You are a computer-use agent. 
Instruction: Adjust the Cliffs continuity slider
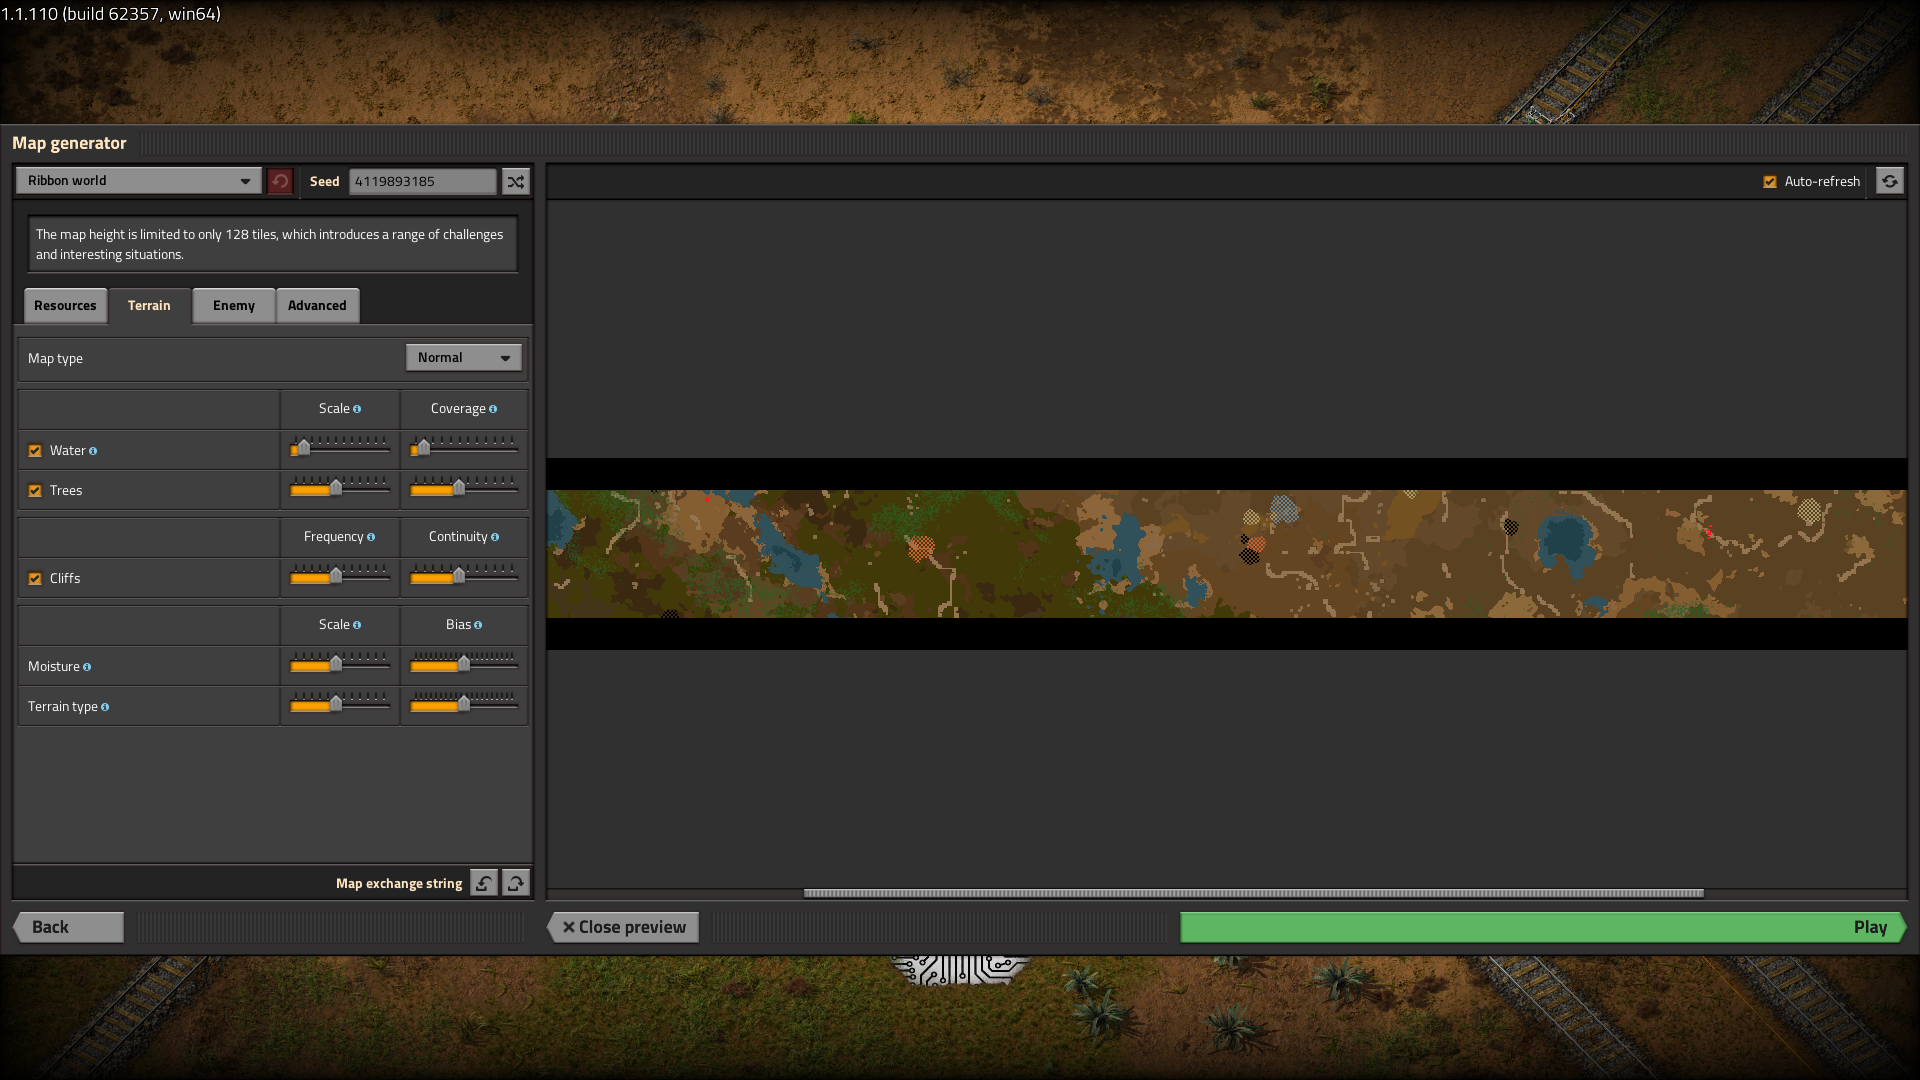click(x=464, y=576)
